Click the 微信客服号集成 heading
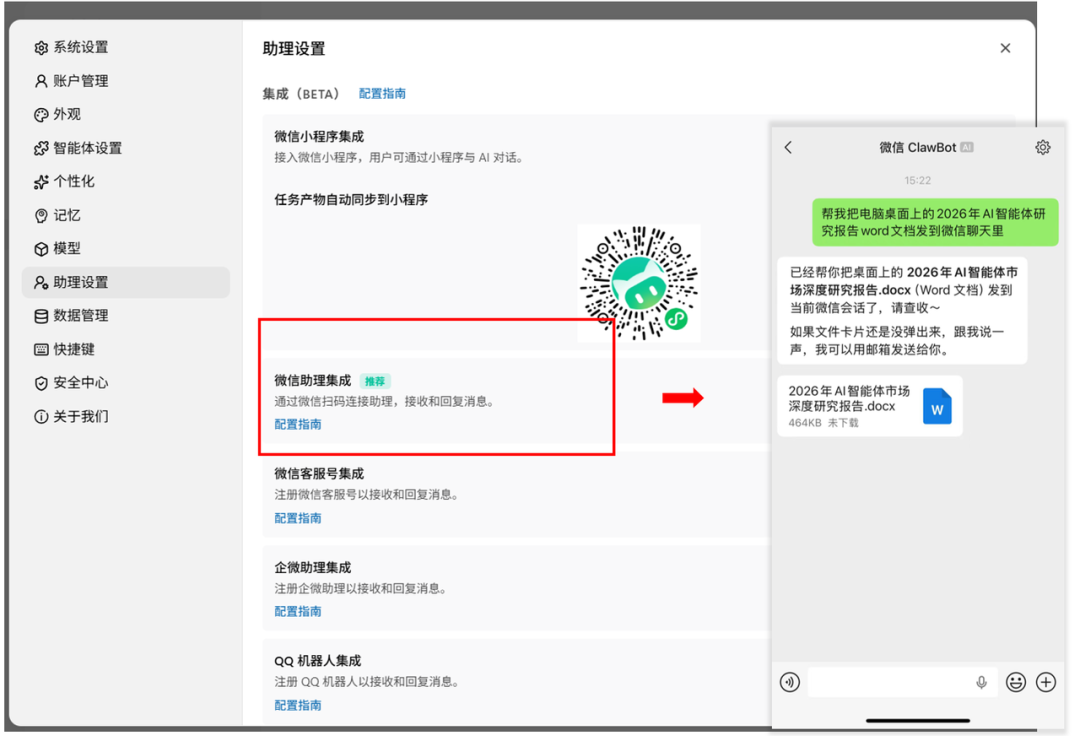 tap(319, 474)
